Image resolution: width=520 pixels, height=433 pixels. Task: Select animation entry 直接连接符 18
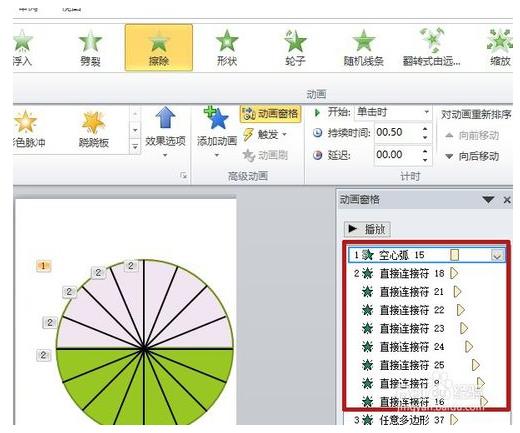coord(427,274)
